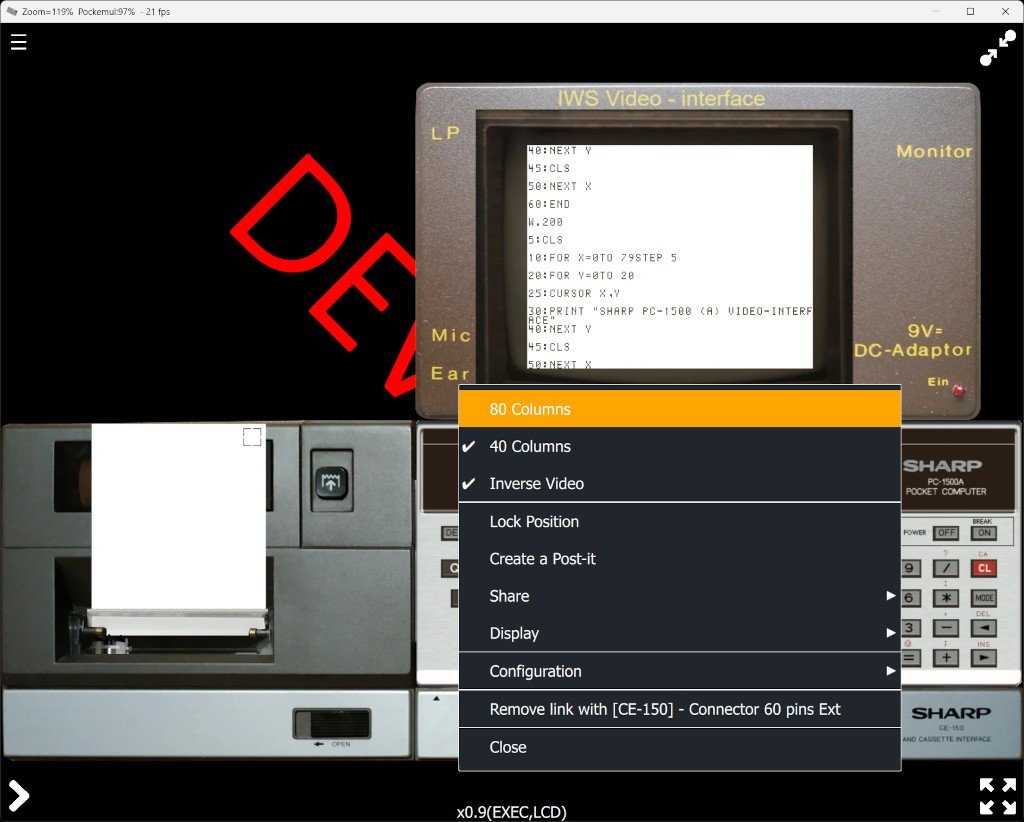Click the W.200 line on monitor

point(545,222)
